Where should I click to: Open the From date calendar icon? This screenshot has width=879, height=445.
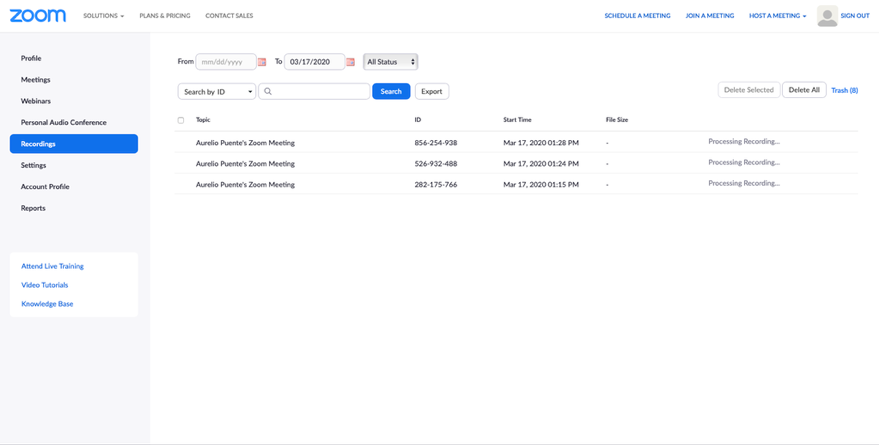(x=262, y=62)
